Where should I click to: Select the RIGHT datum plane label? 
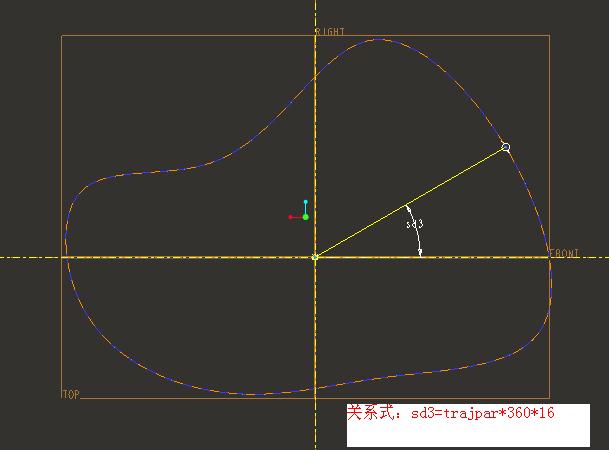[330, 31]
